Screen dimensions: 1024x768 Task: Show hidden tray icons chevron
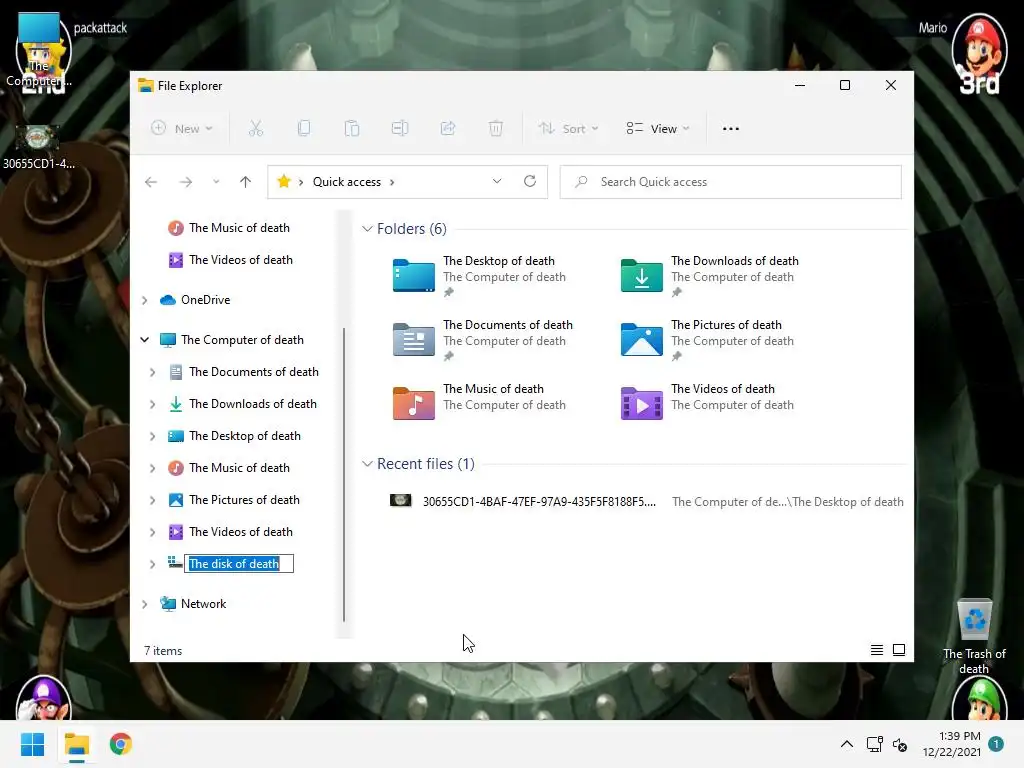[846, 744]
